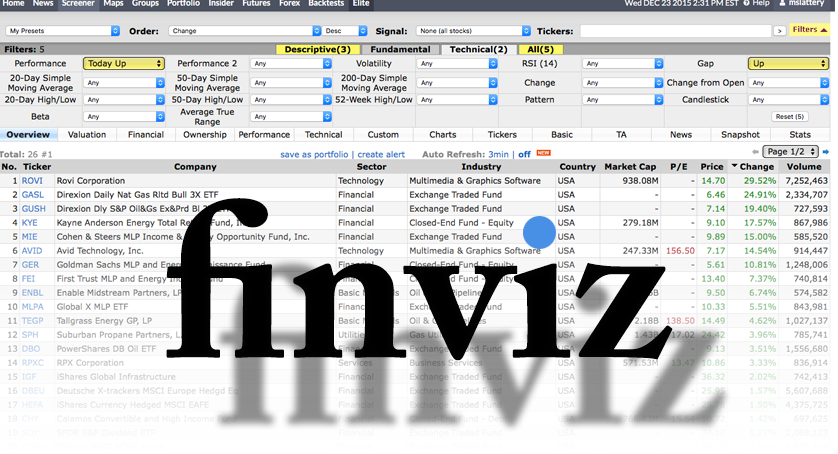Sort by the Market Cap column header
838x454 pixels.
[630, 166]
